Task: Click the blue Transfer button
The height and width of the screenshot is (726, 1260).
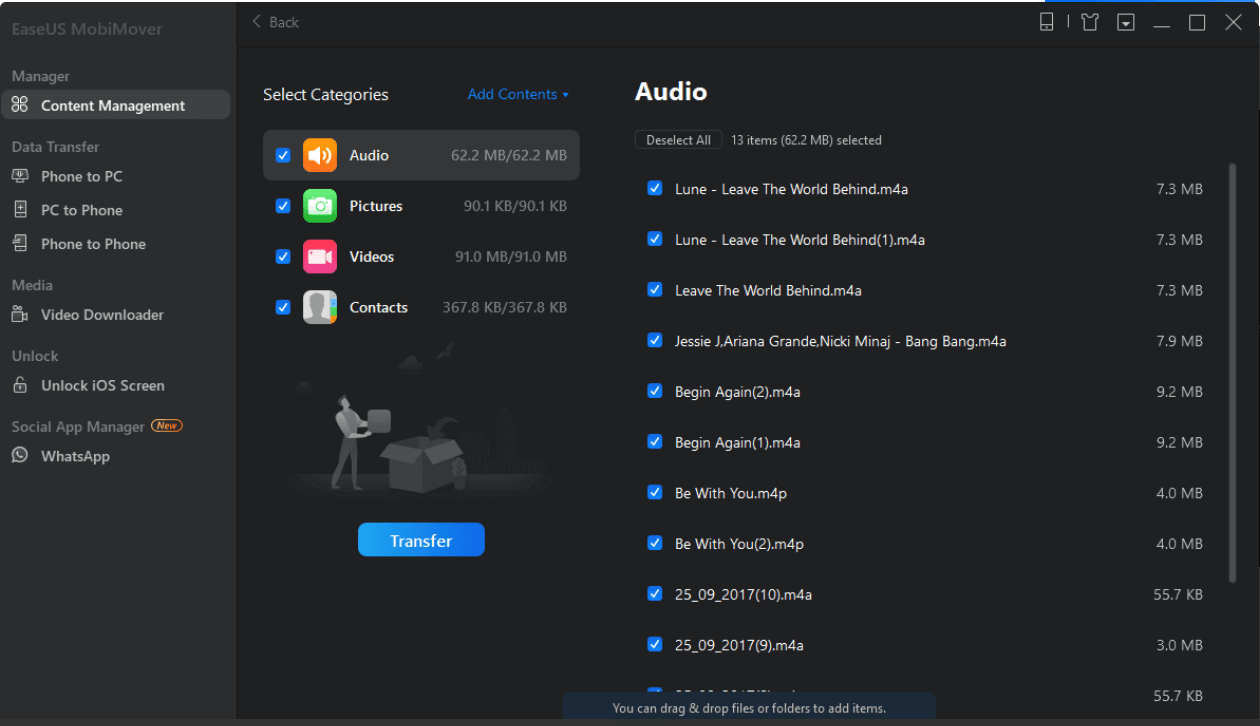Action: coord(421,540)
